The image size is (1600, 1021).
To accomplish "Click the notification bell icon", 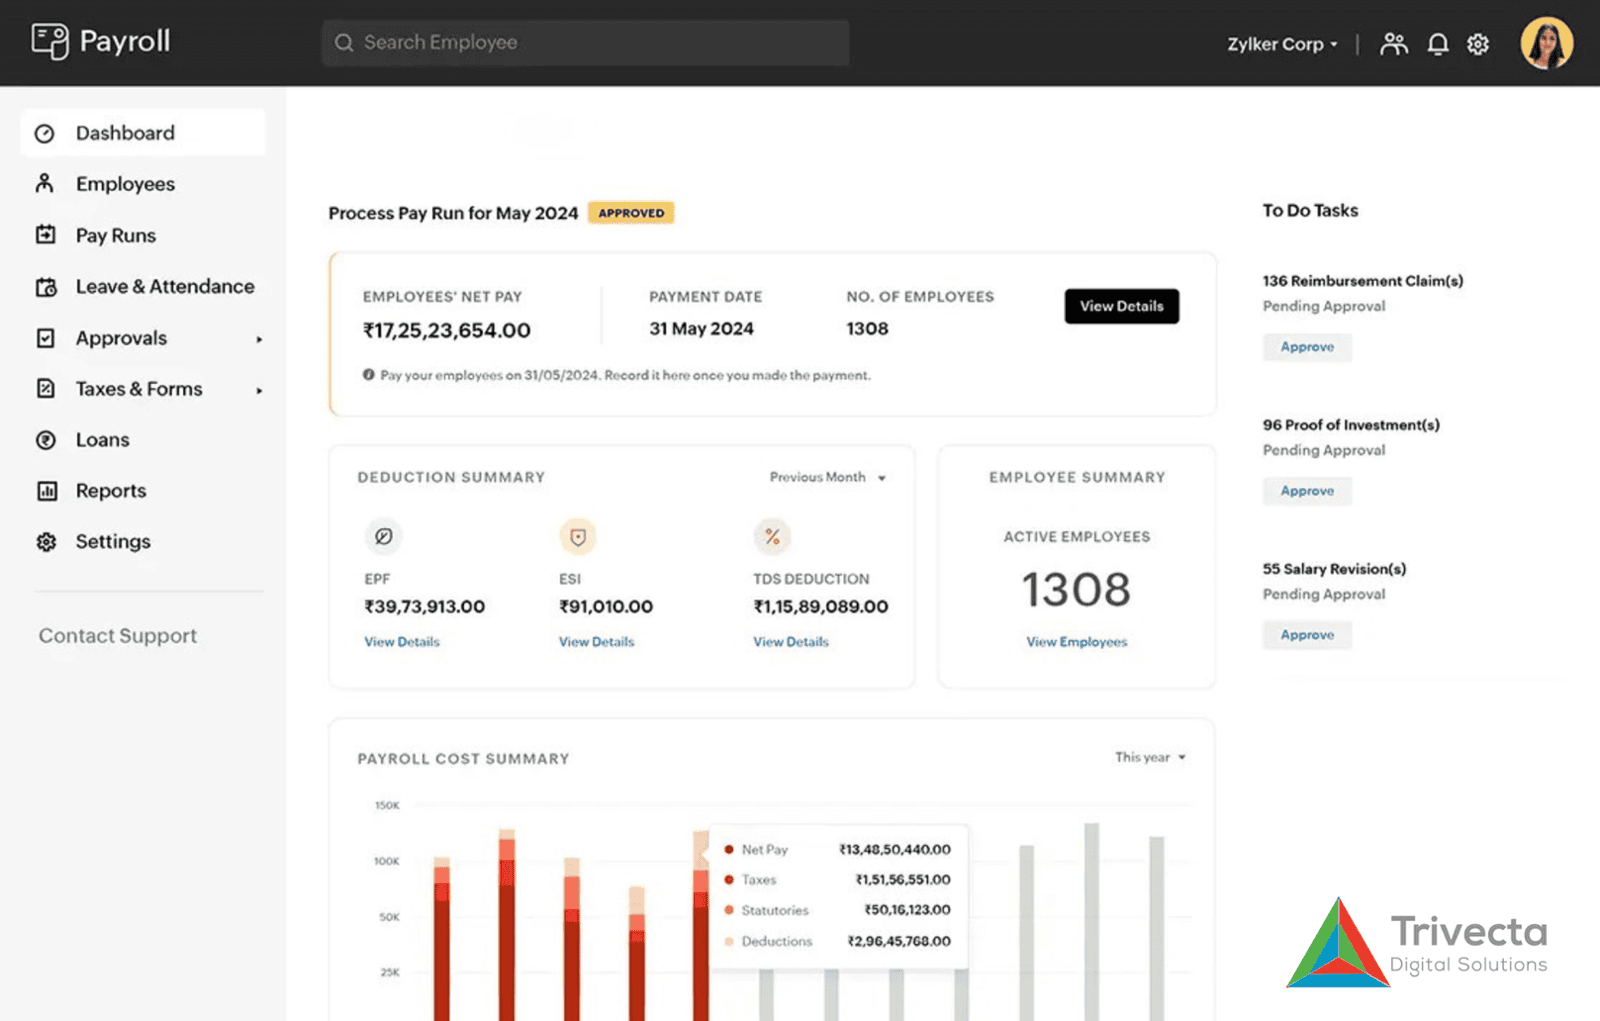I will [x=1437, y=44].
